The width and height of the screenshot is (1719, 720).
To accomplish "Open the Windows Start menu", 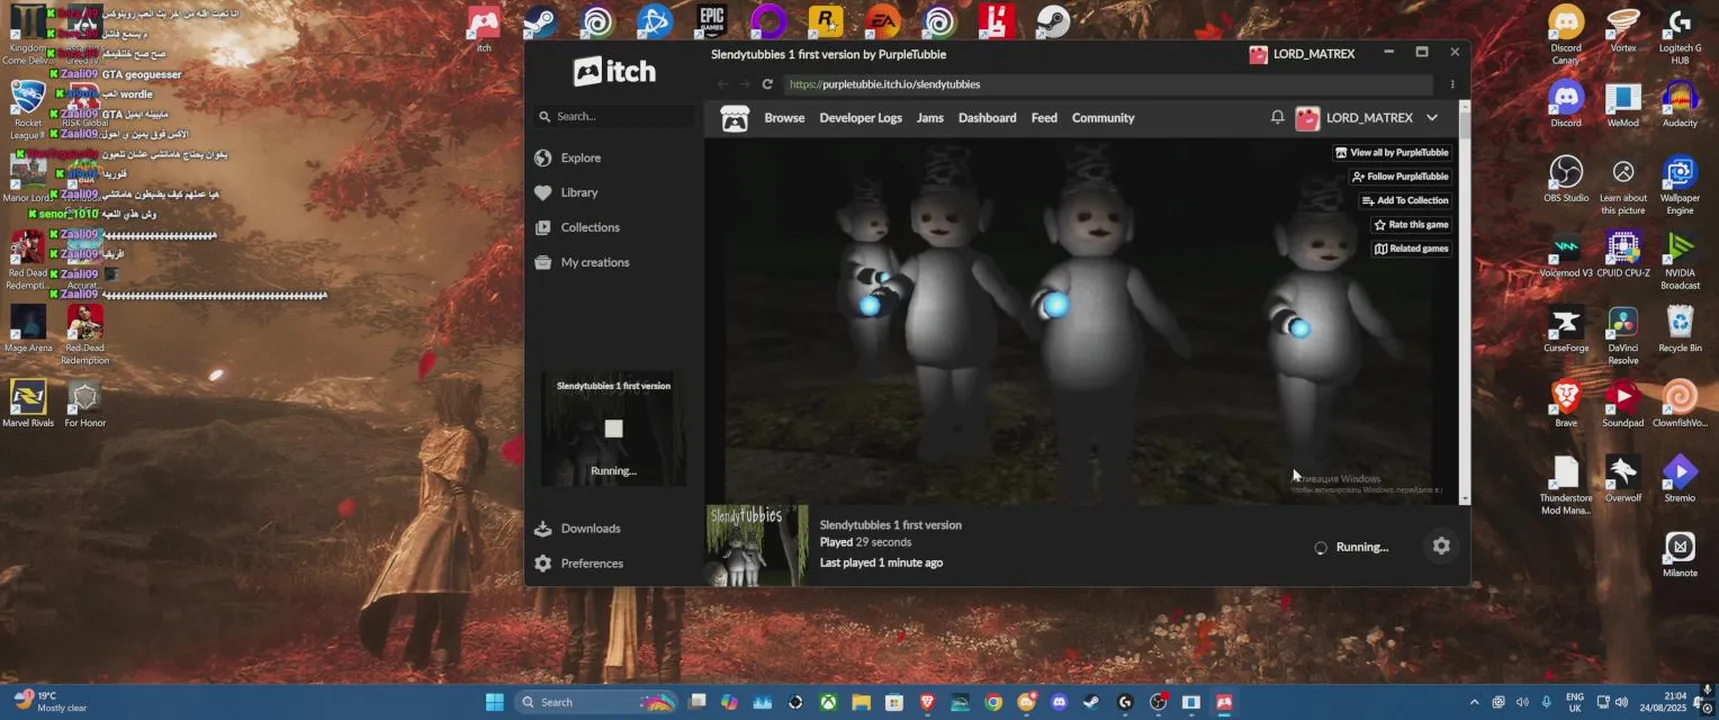I will tap(495, 702).
